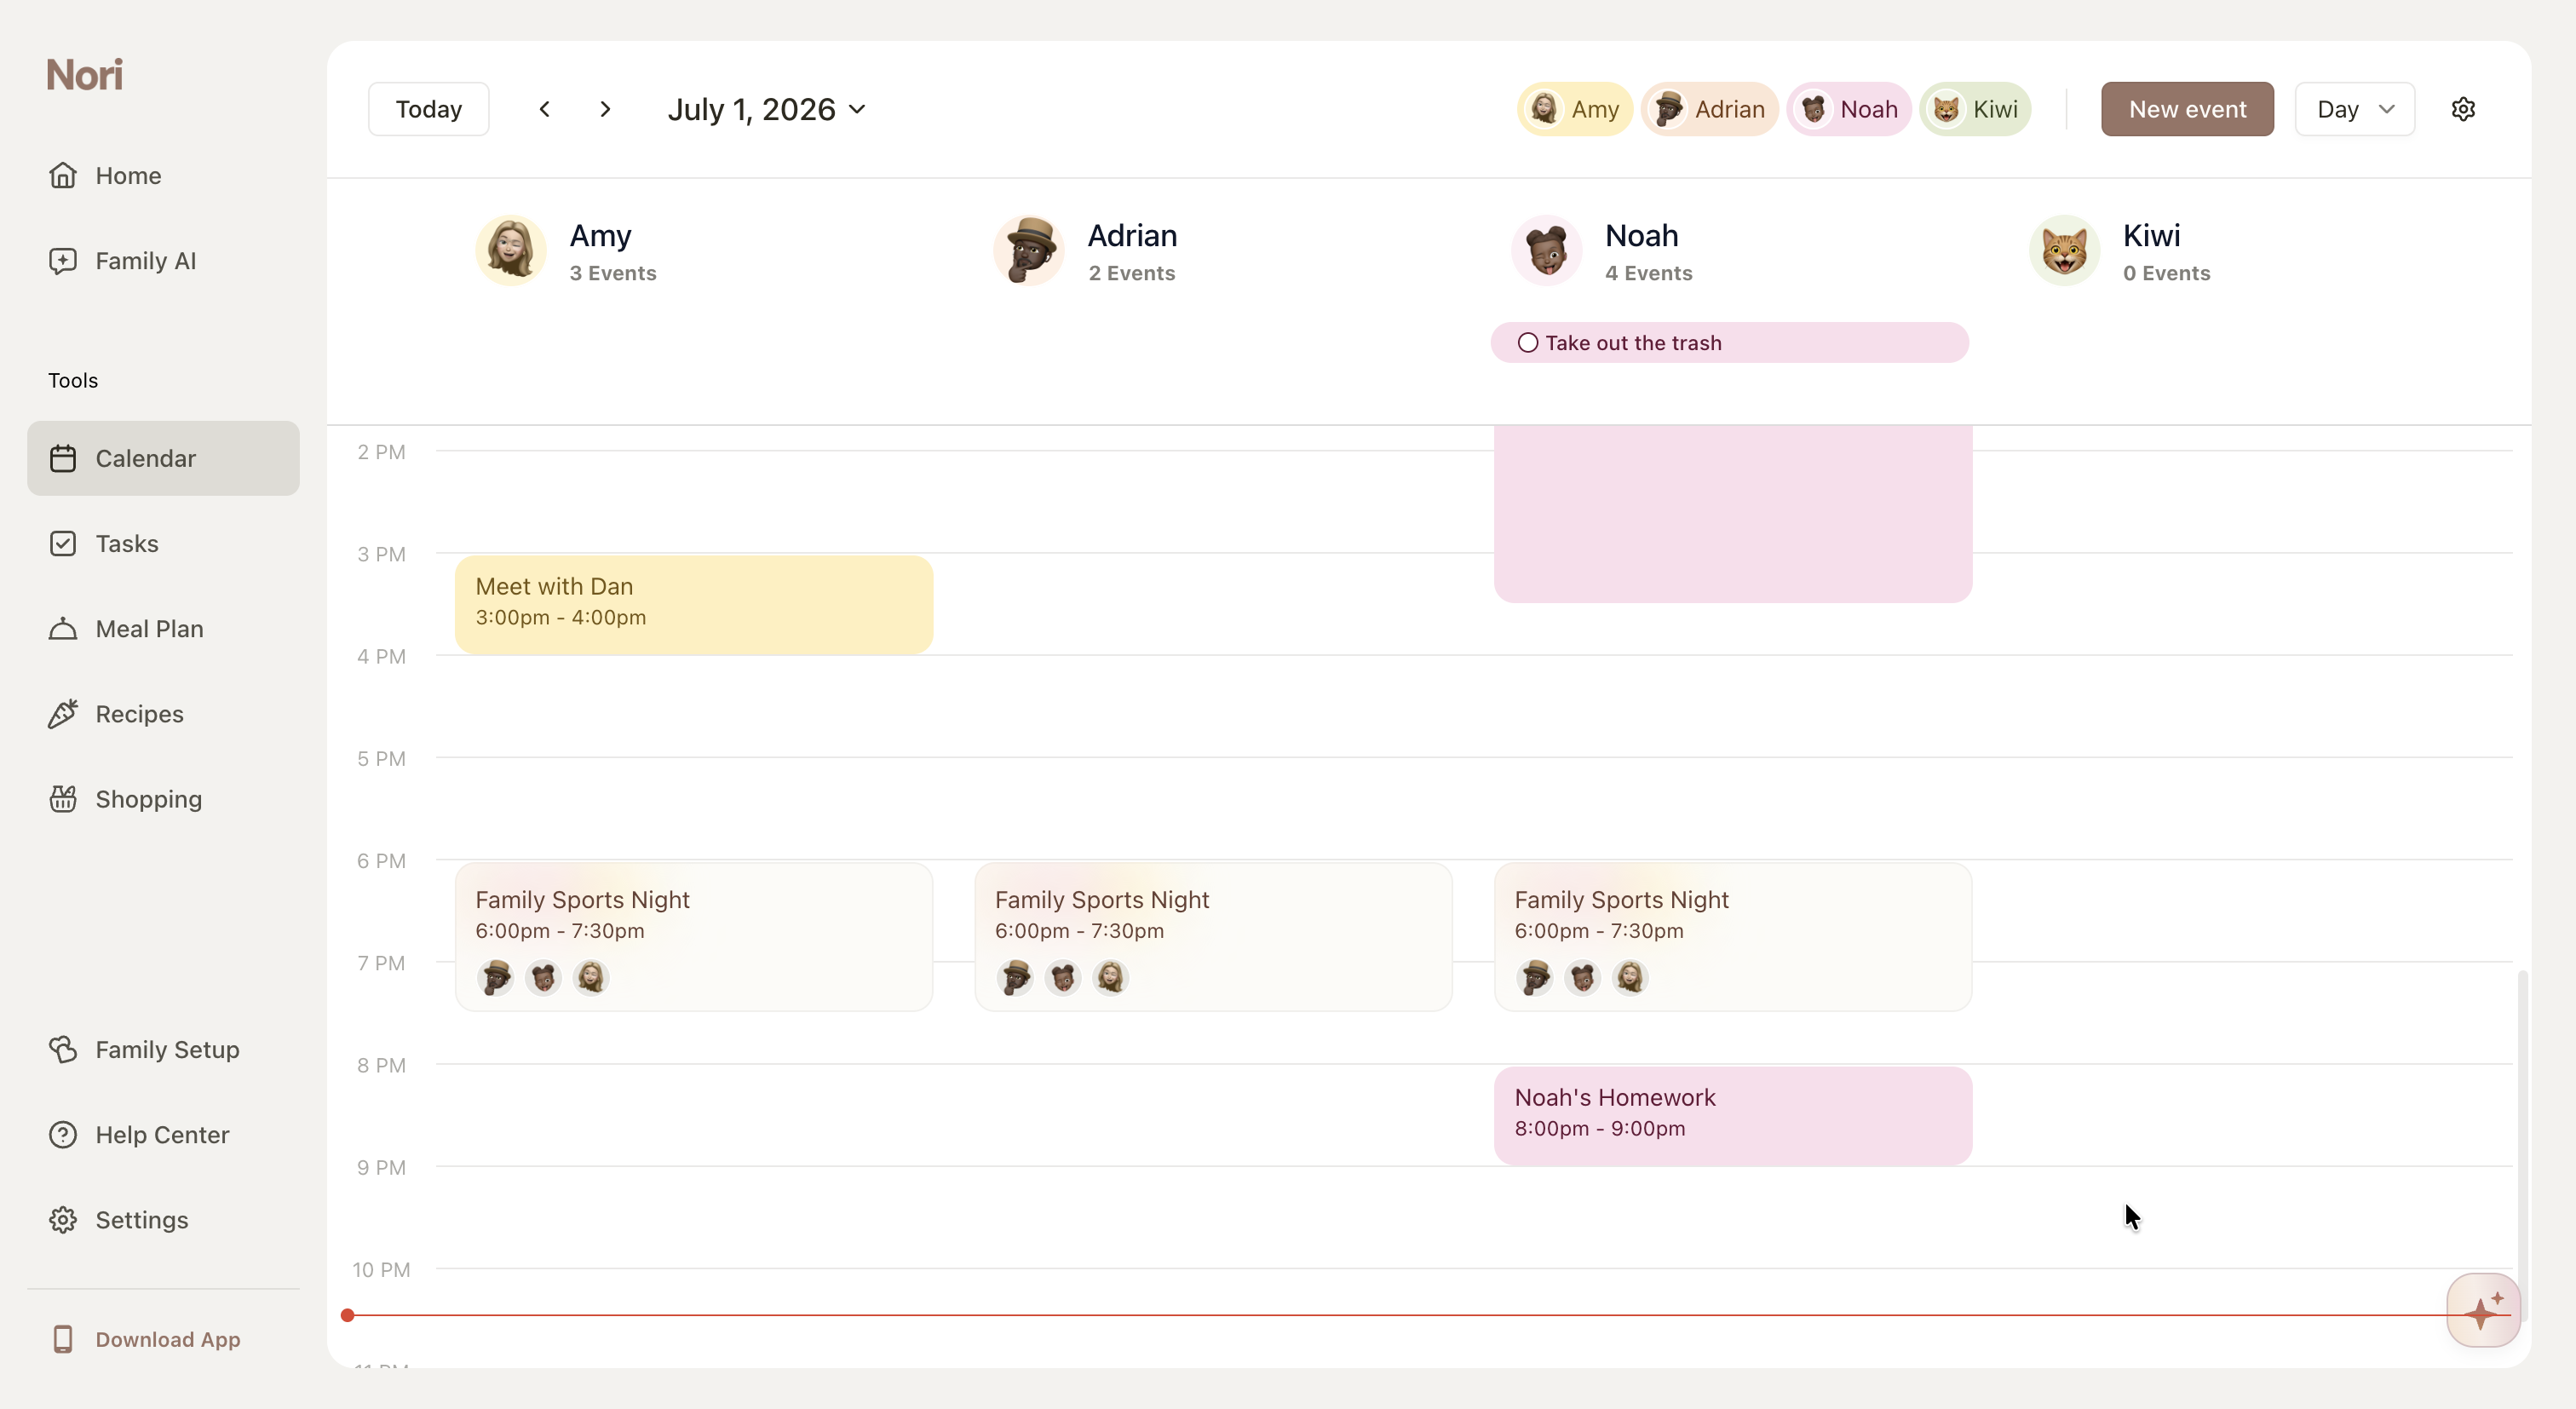2576x1409 pixels.
Task: Click the Family AI chat sparkle icon
Action: point(63,261)
